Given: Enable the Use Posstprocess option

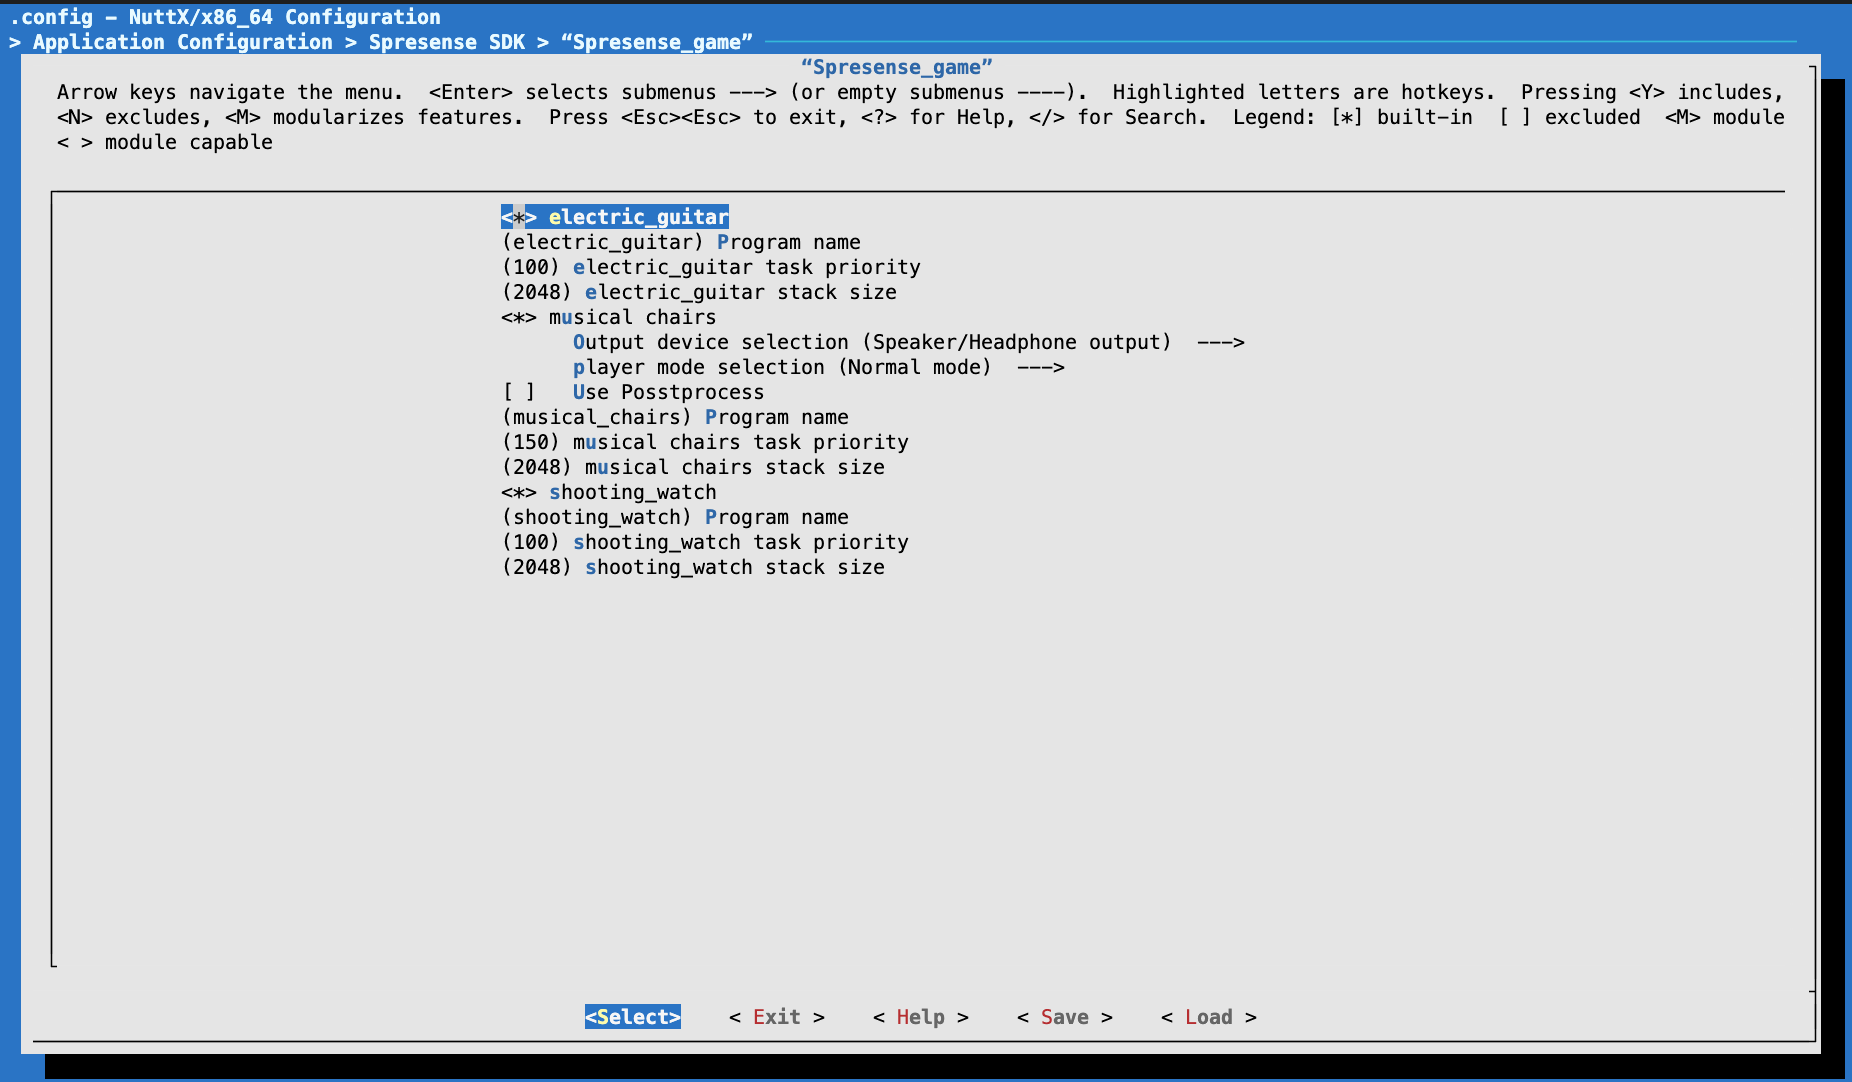Looking at the screenshot, I should pyautogui.click(x=519, y=392).
